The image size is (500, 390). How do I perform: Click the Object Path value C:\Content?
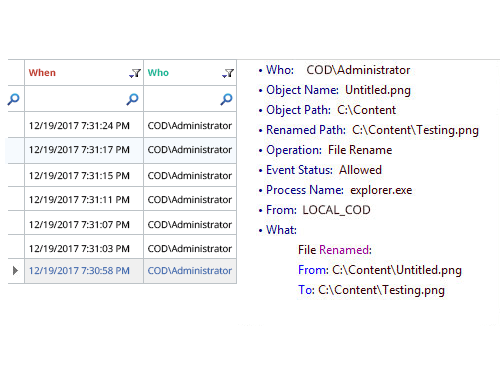367,110
